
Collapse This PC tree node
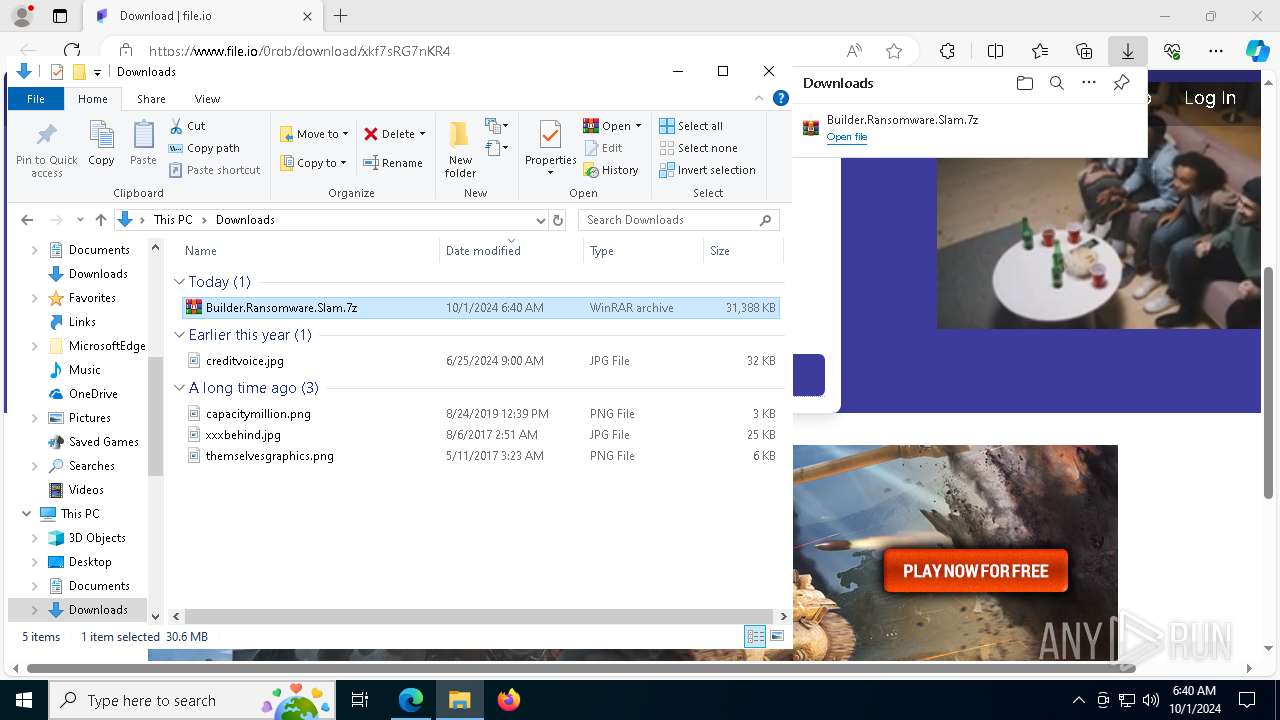(26, 514)
